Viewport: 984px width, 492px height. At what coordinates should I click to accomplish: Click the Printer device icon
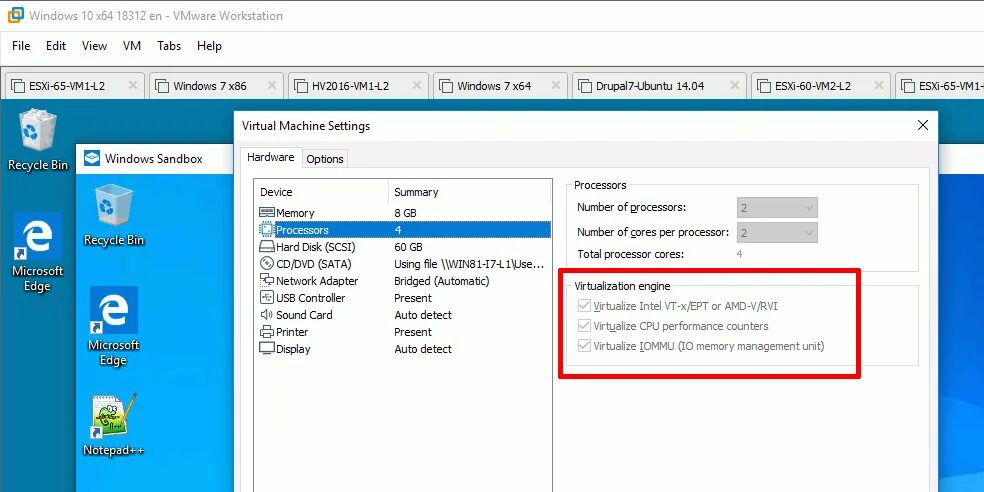pyautogui.click(x=267, y=331)
